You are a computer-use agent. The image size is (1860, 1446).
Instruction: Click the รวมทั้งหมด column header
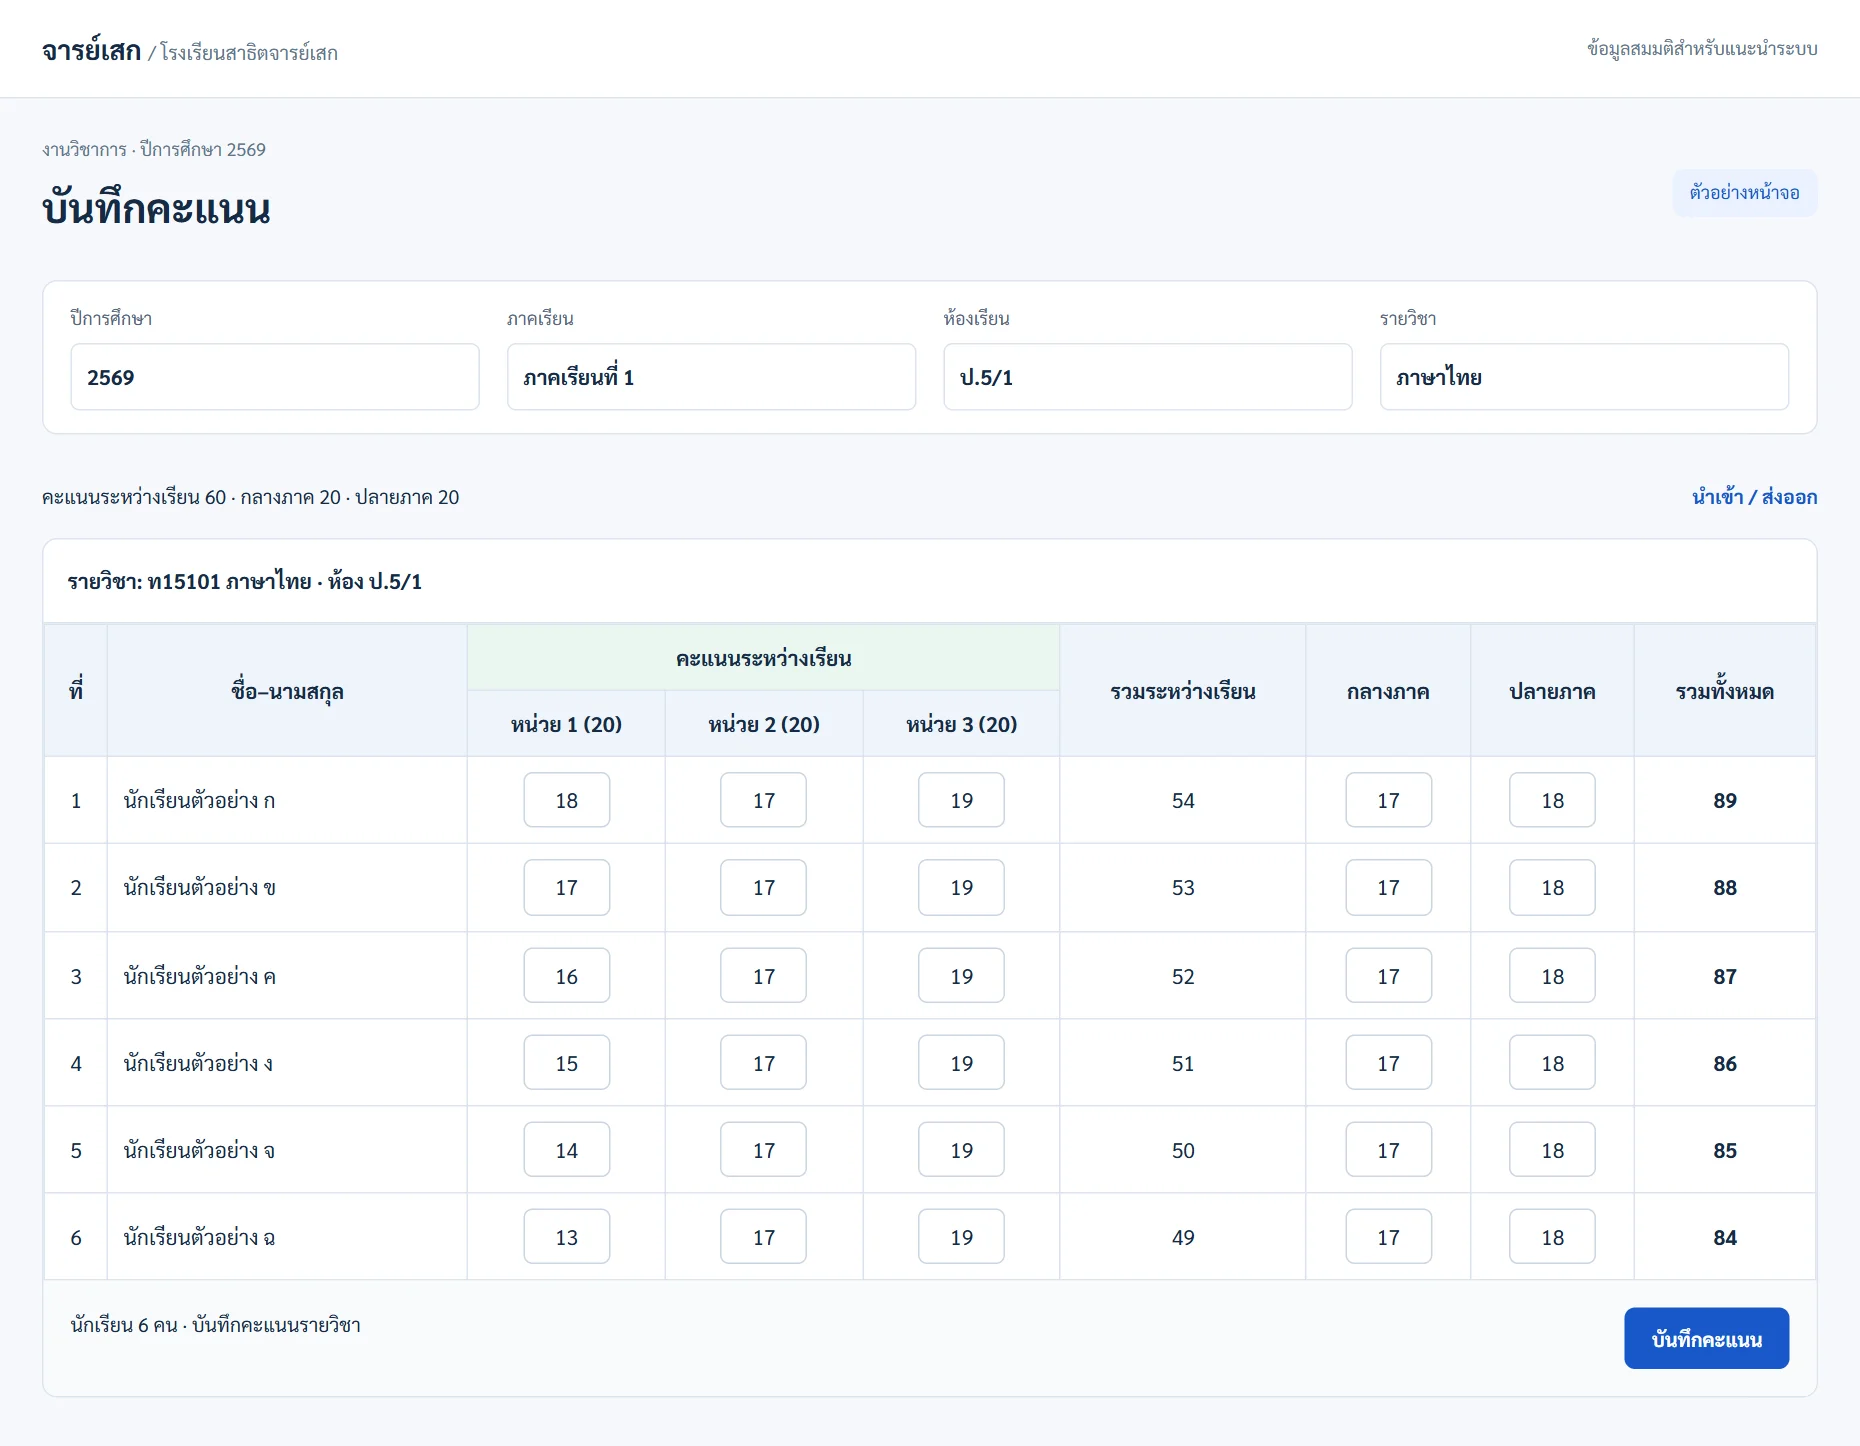click(x=1725, y=691)
